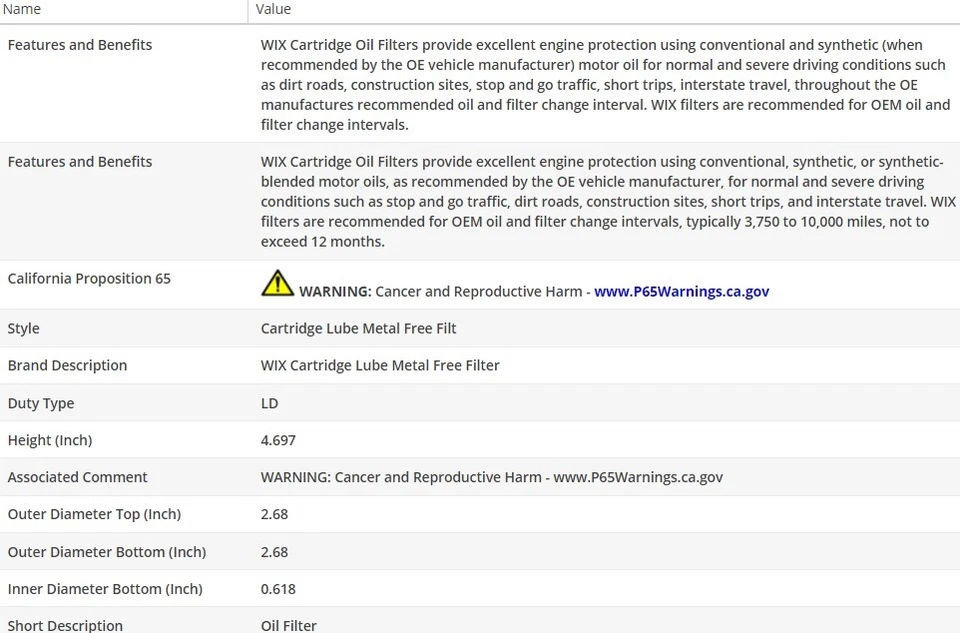
Task: Select the height value 4.697
Action: coord(278,440)
